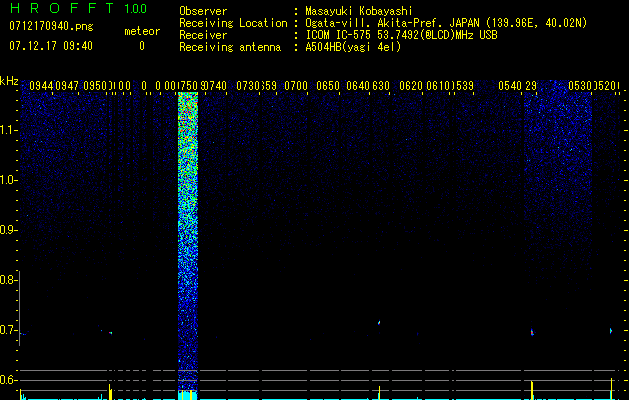Click the 0650 time marker
Image resolution: width=629 pixels, height=400 pixels.
click(x=328, y=85)
